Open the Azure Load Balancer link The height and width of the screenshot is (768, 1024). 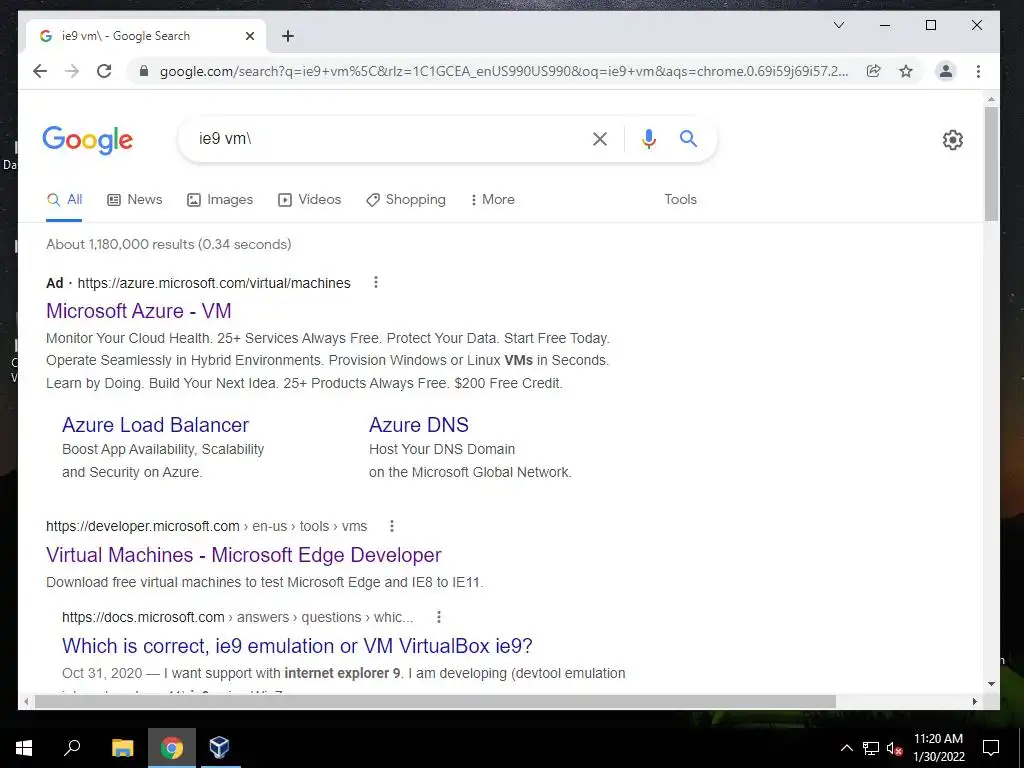155,424
